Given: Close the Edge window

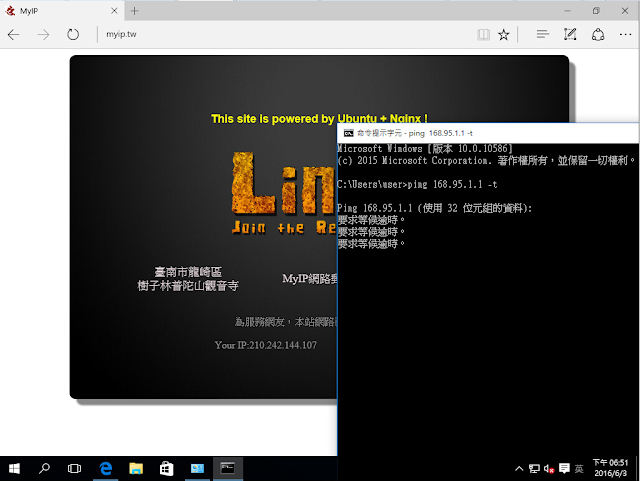Looking at the screenshot, I should point(625,11).
